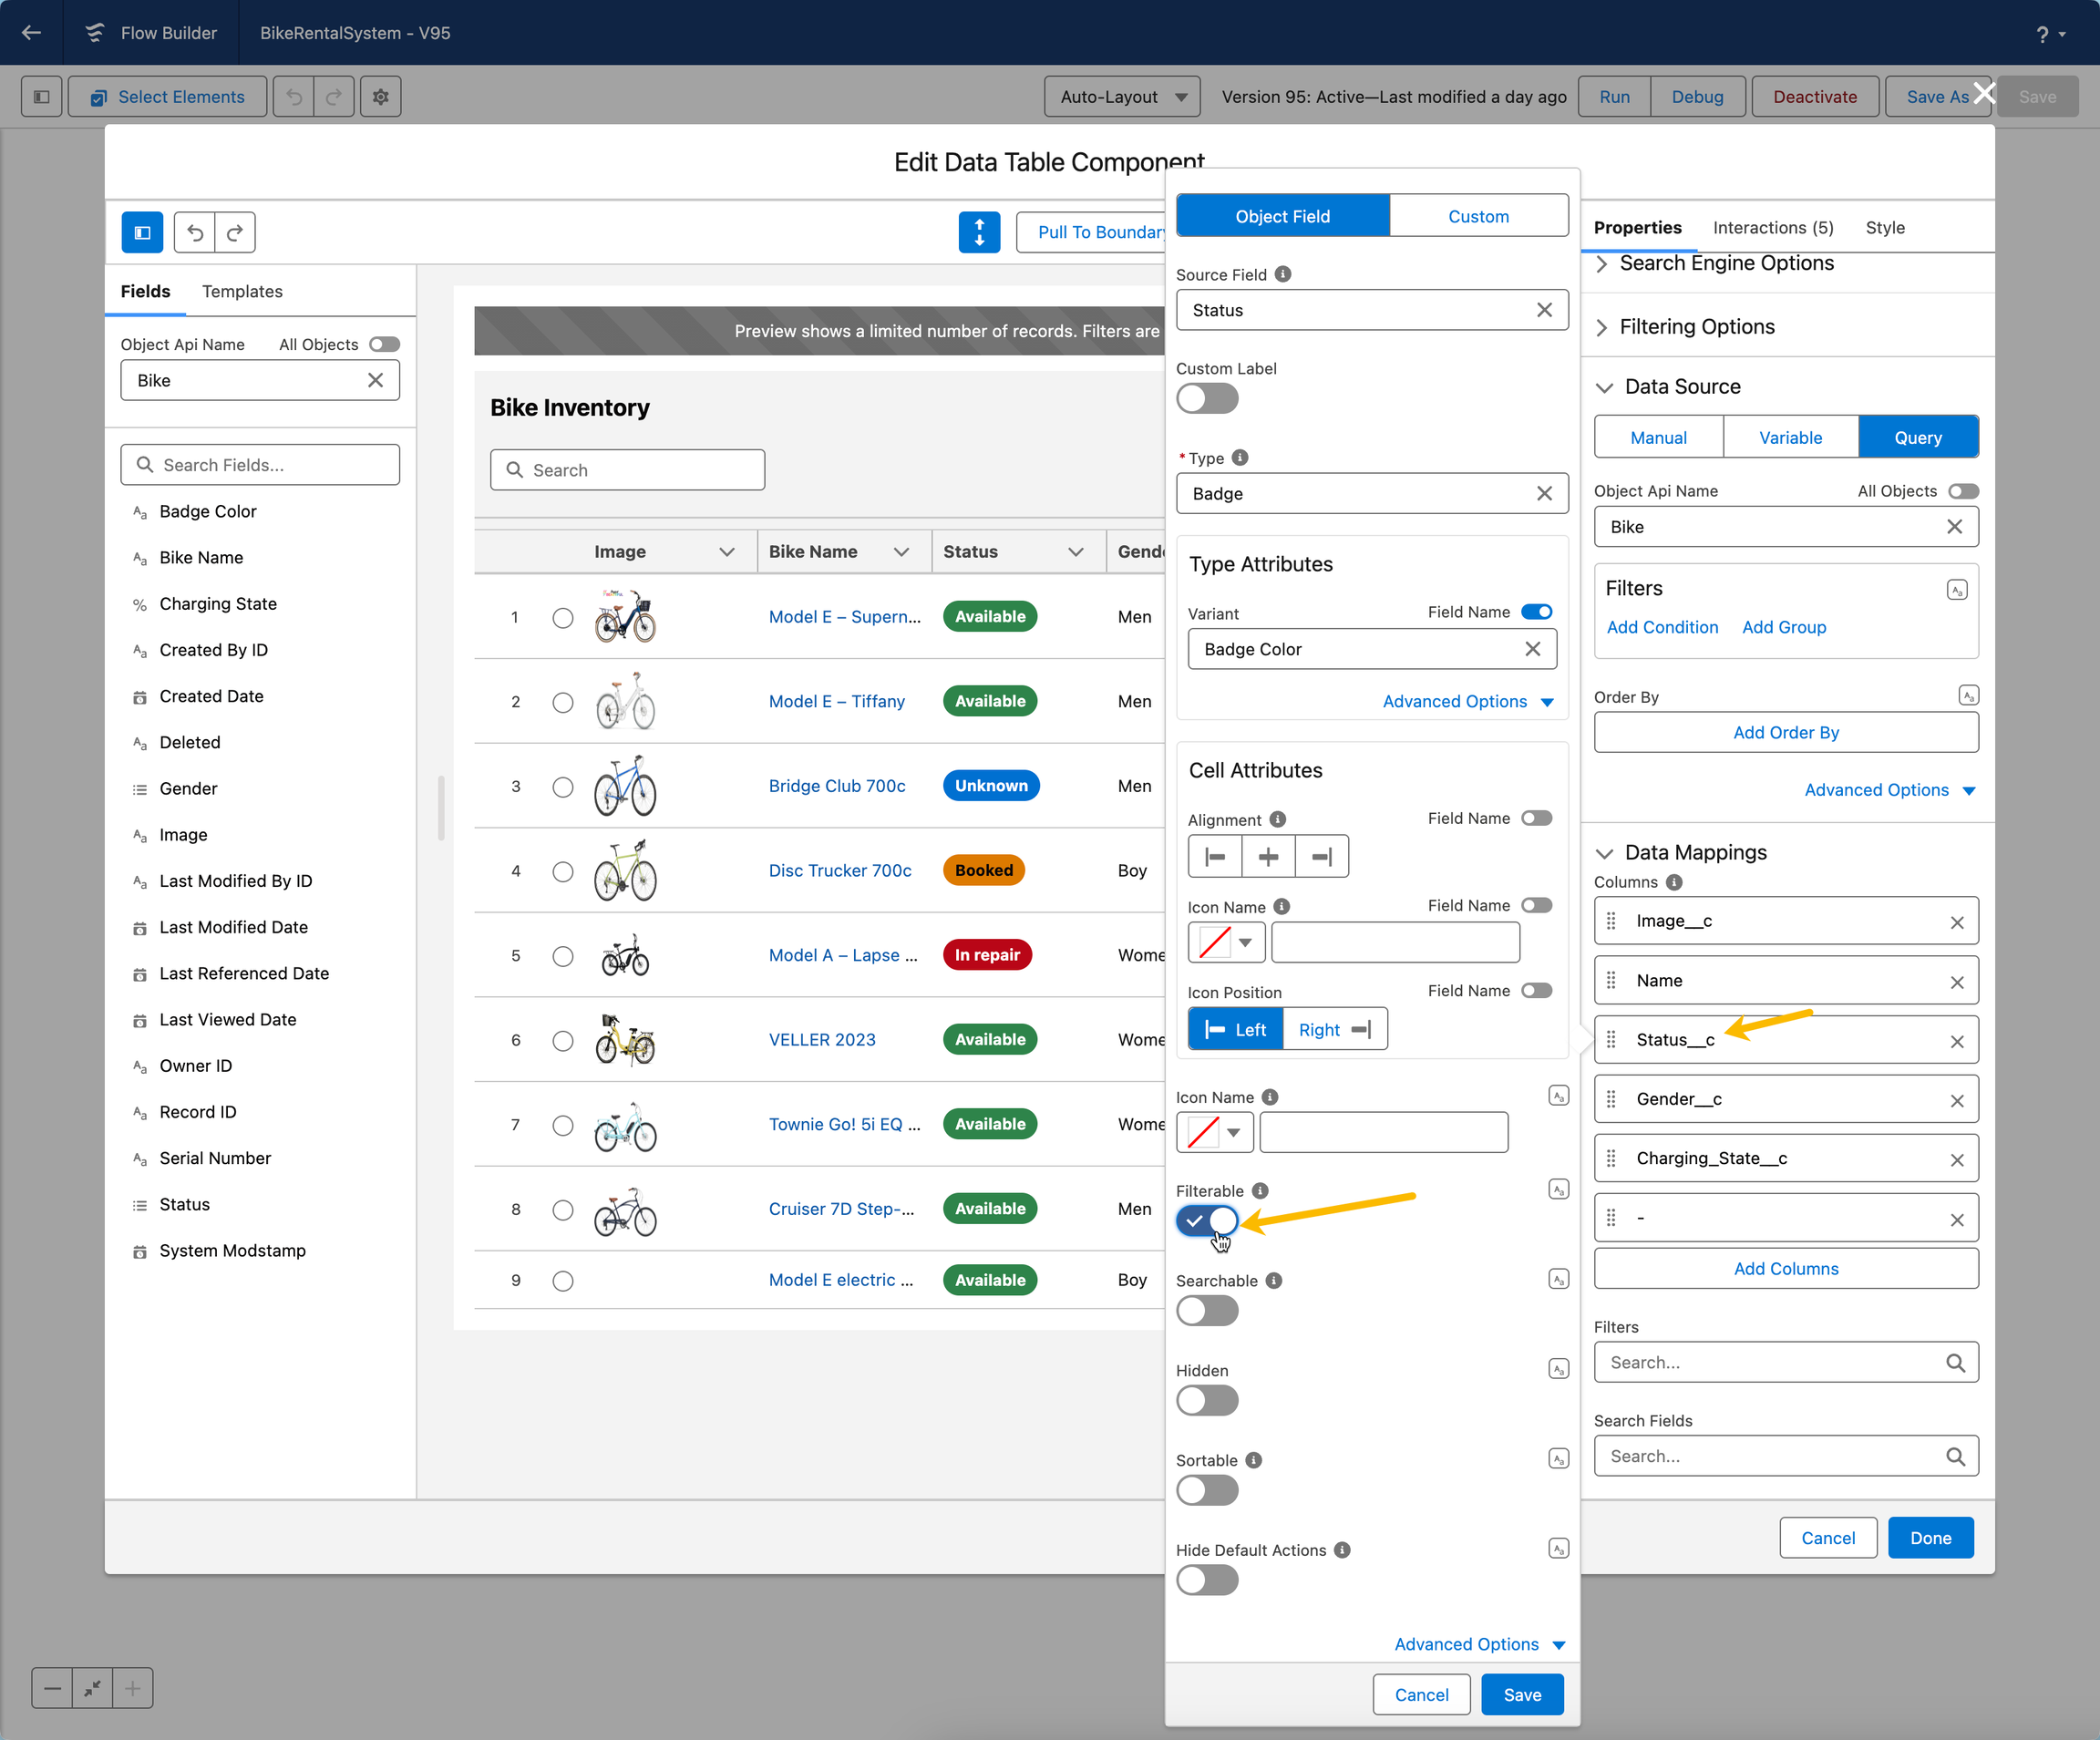Click the Flow Builder settings gear icon
The height and width of the screenshot is (1740, 2100).
(x=380, y=97)
